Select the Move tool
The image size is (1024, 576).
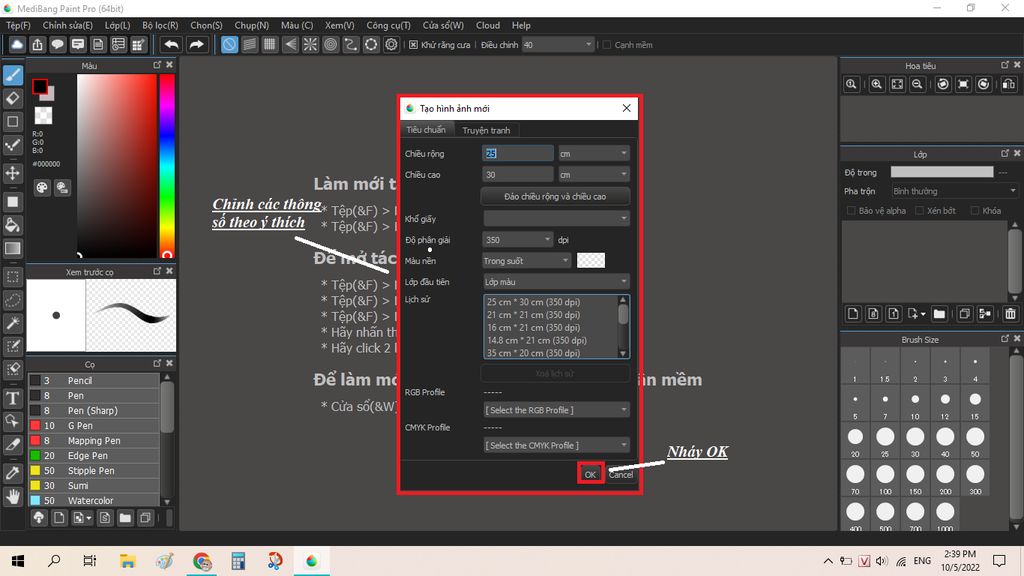pos(12,173)
